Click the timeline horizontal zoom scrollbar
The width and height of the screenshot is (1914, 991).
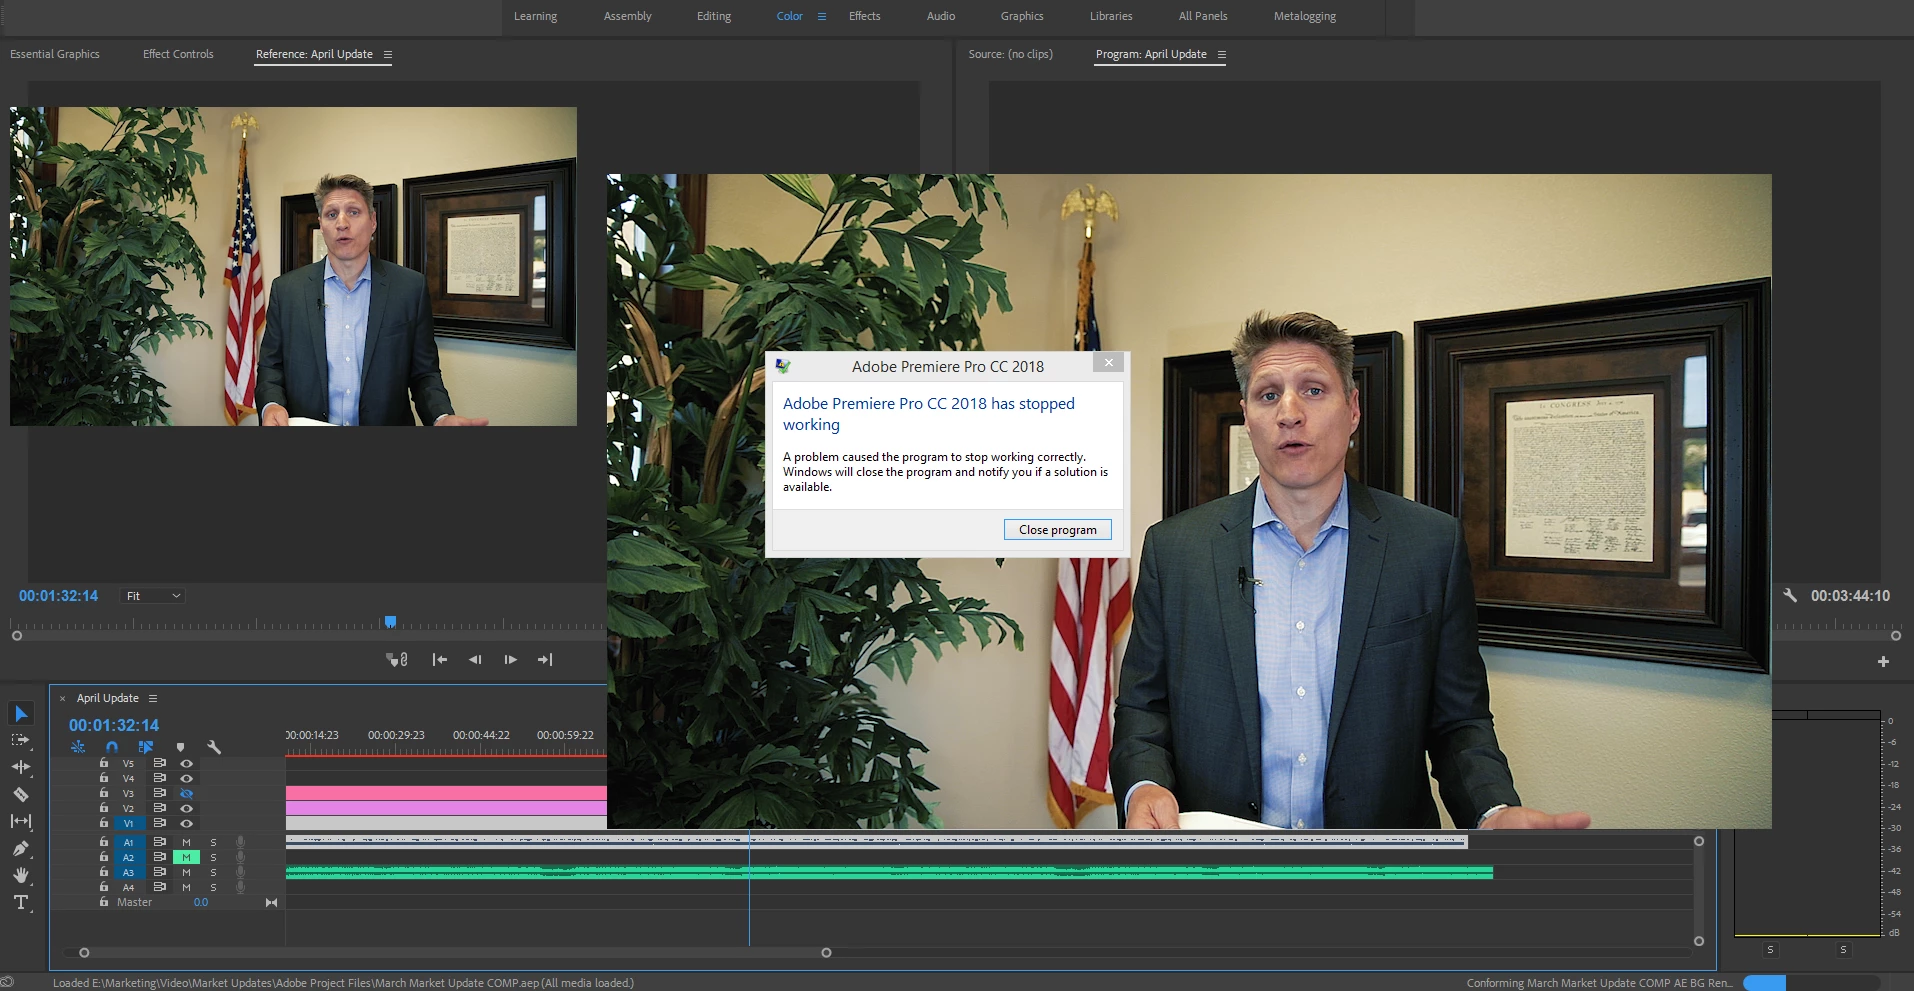[x=455, y=953]
